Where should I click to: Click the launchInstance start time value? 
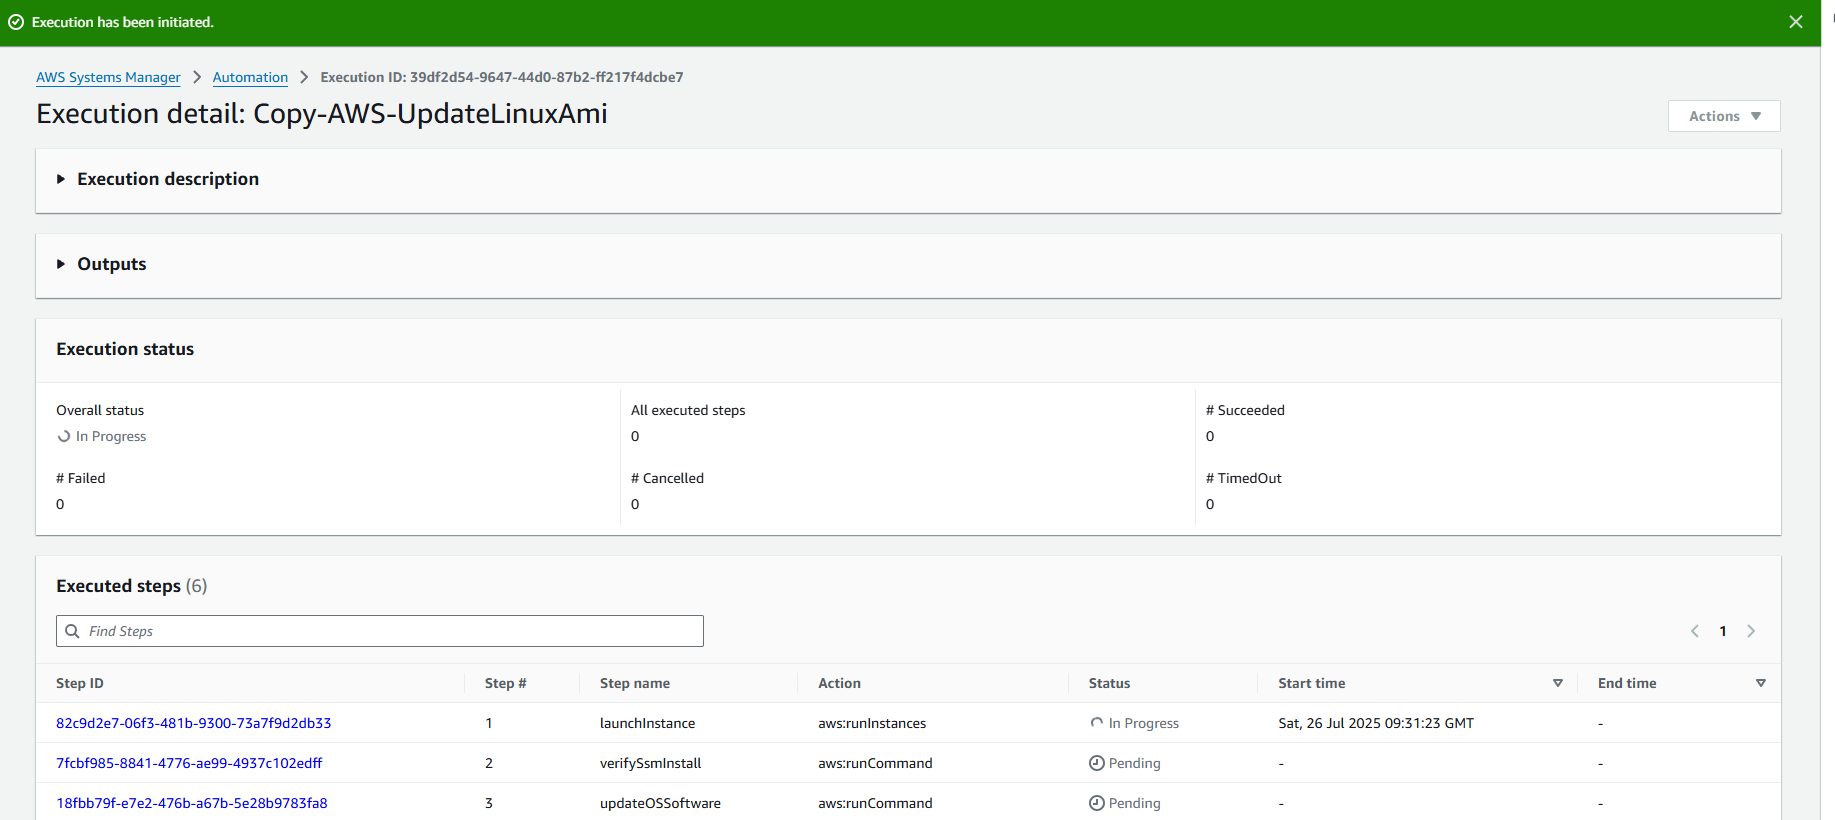click(1376, 723)
